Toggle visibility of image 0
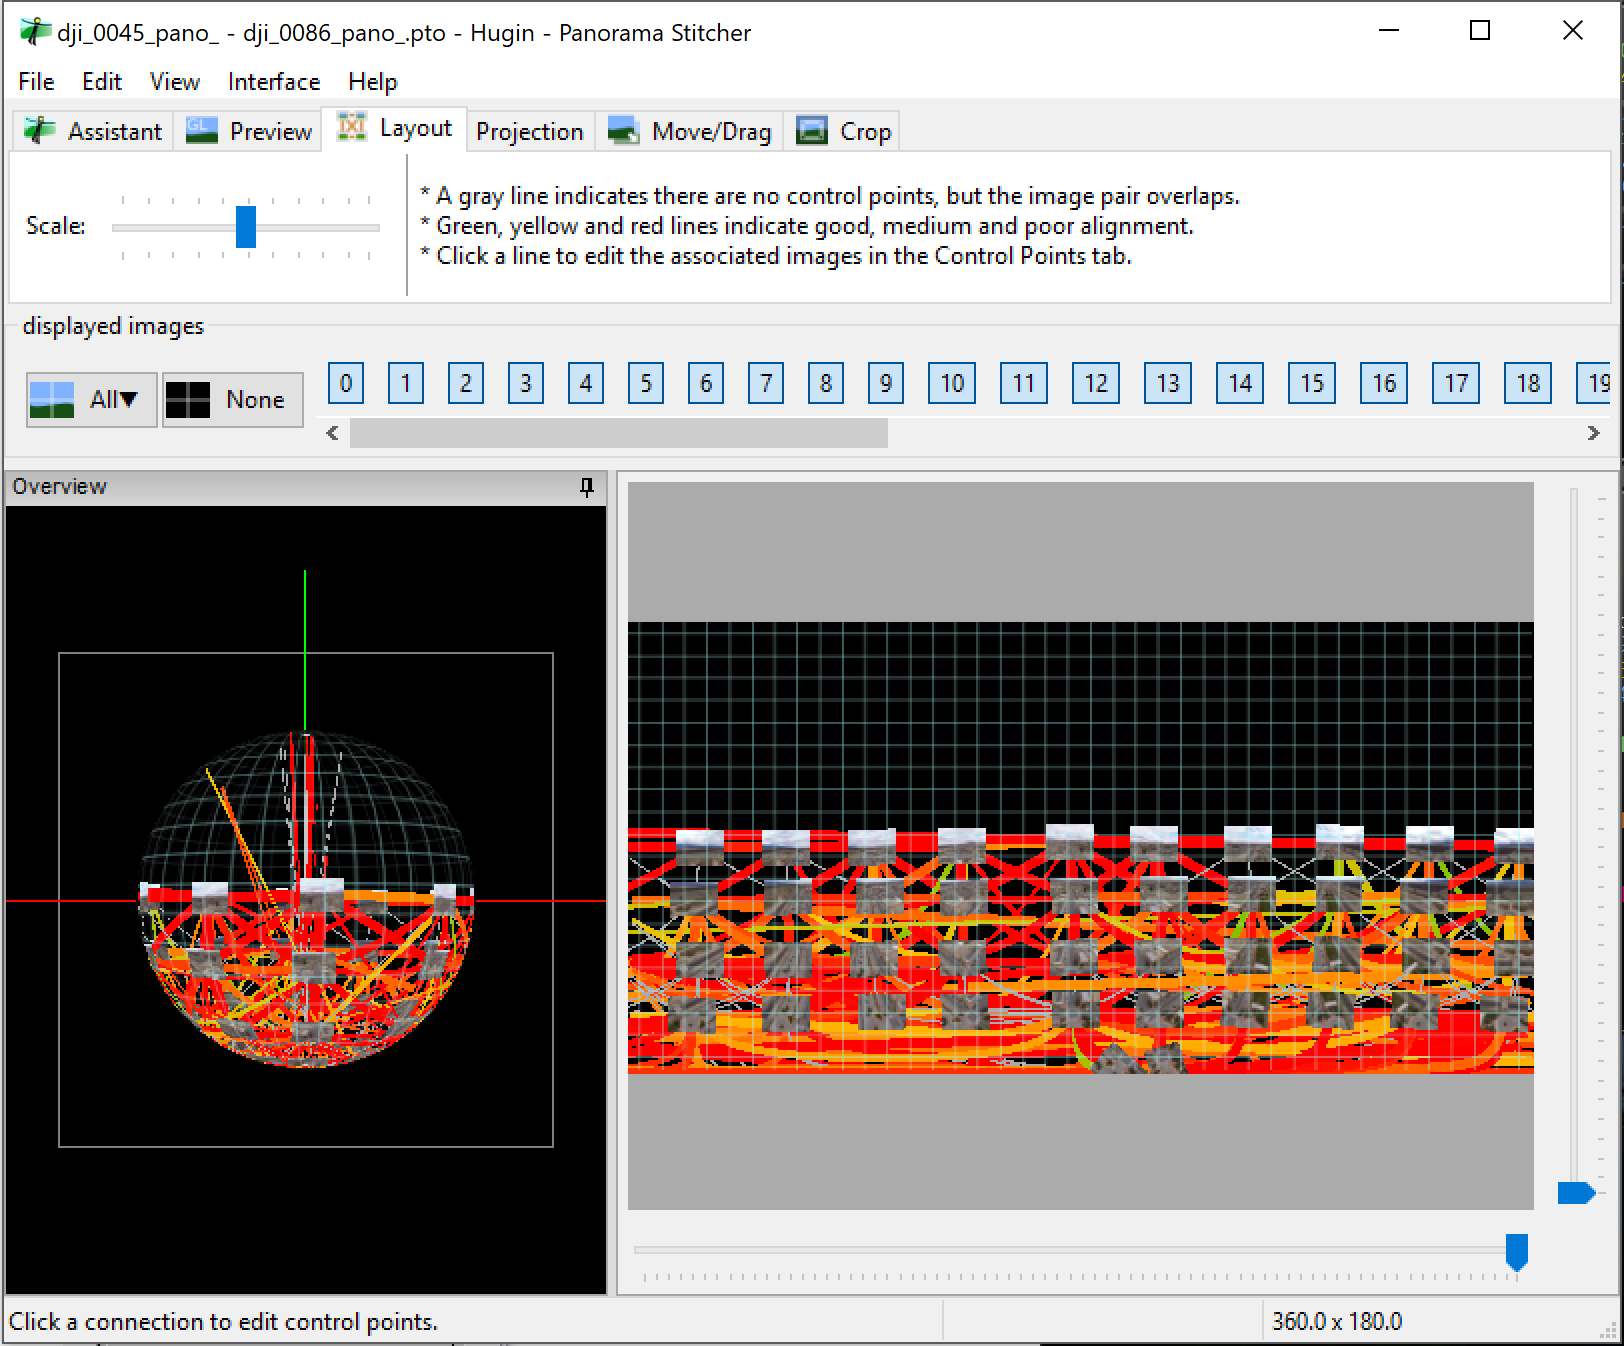Image resolution: width=1624 pixels, height=1346 pixels. pos(346,383)
